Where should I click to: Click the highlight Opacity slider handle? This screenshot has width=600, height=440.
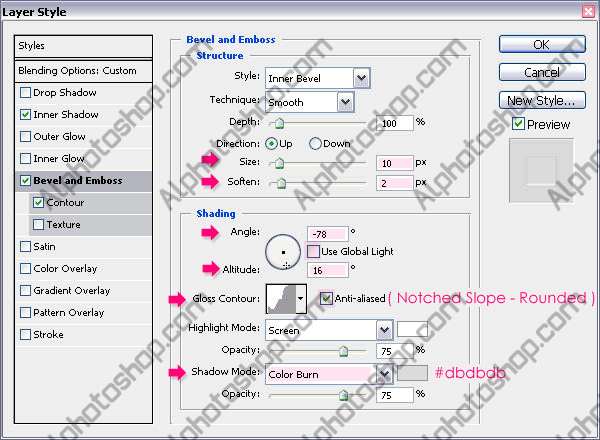pyautogui.click(x=344, y=350)
